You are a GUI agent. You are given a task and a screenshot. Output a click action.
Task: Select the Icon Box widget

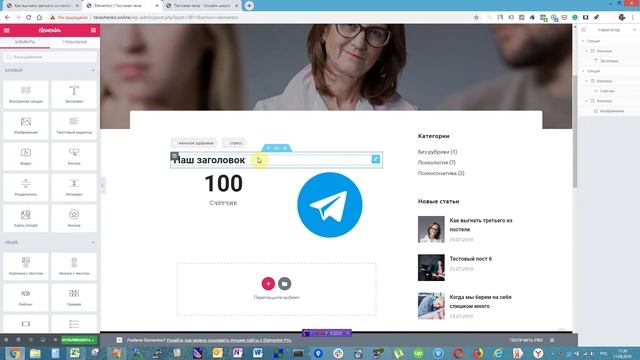coord(74,266)
